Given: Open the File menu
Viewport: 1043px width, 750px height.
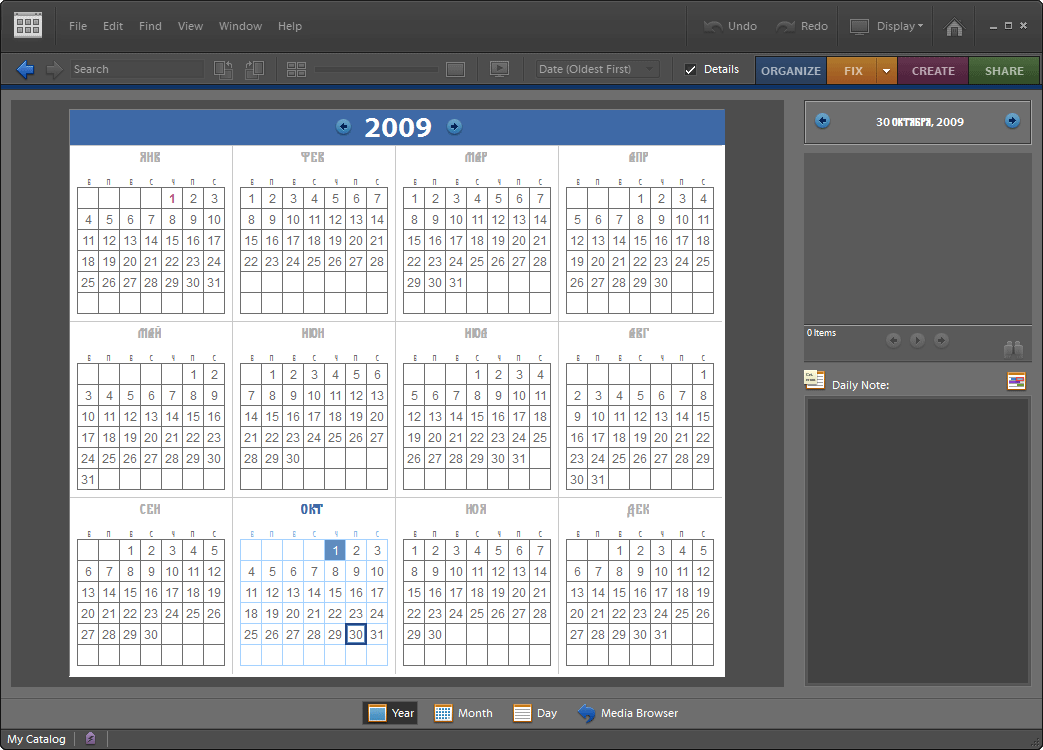Looking at the screenshot, I should (78, 26).
